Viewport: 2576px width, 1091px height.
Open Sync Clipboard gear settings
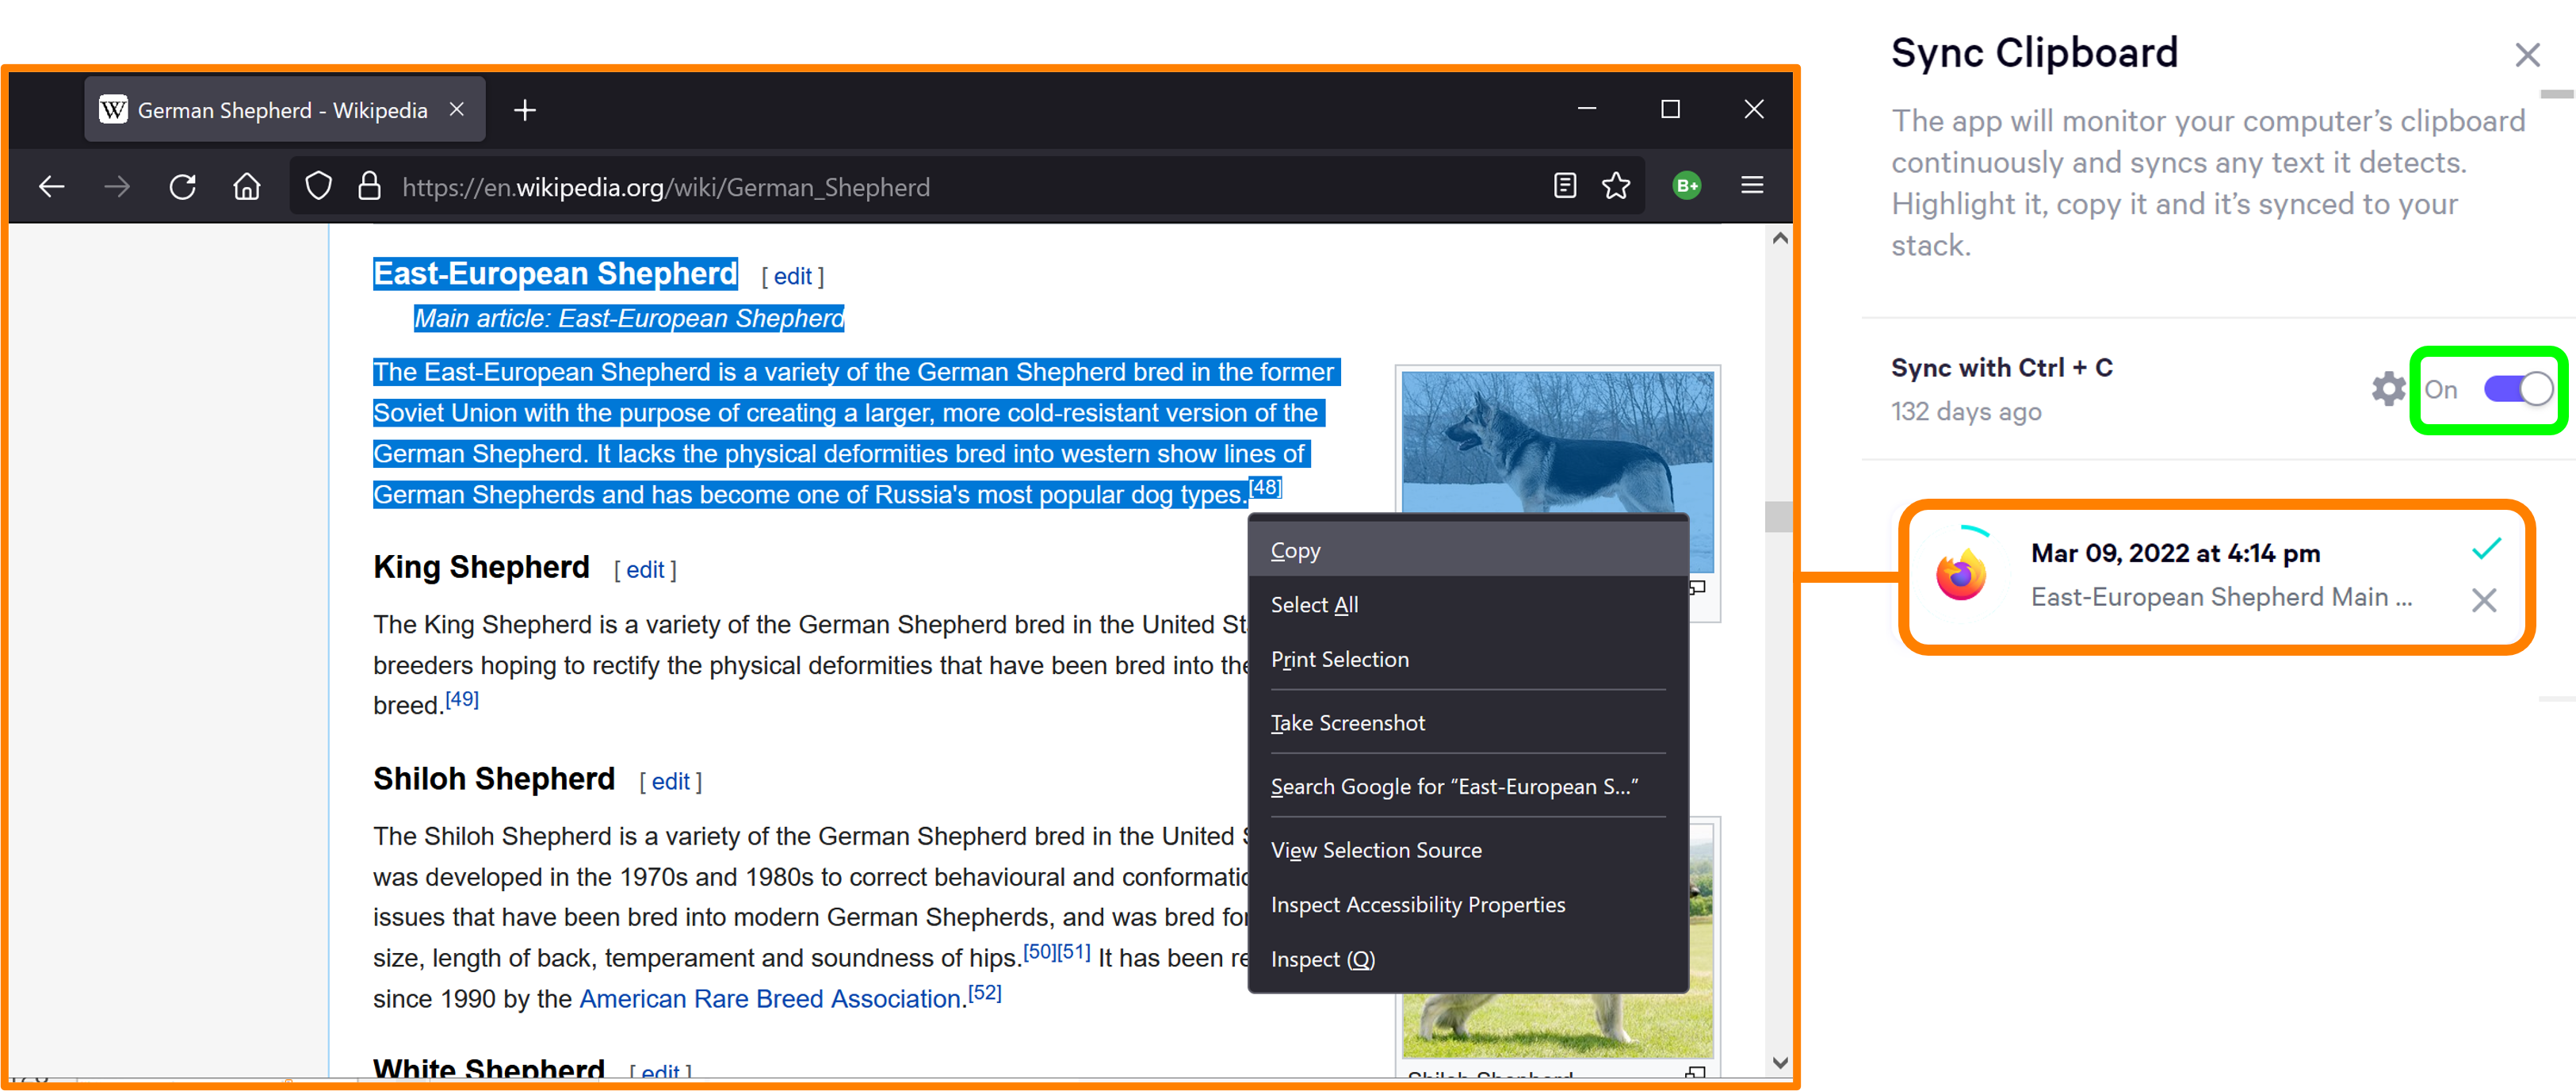2388,389
